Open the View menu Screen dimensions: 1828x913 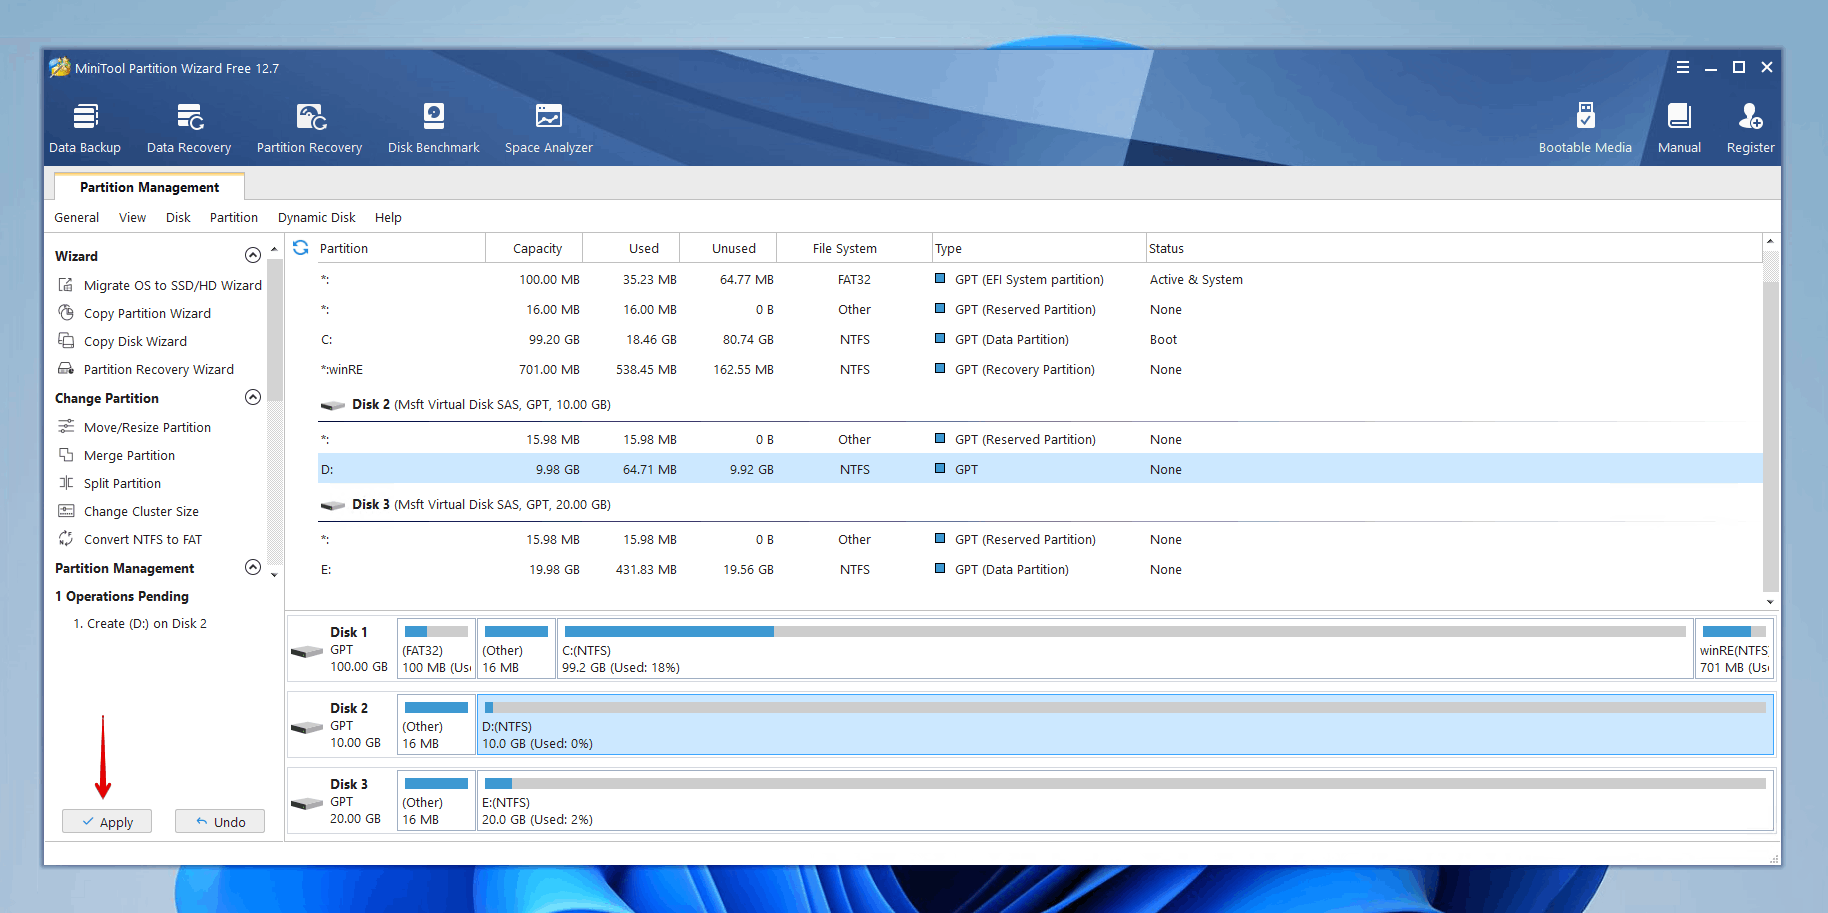(132, 217)
